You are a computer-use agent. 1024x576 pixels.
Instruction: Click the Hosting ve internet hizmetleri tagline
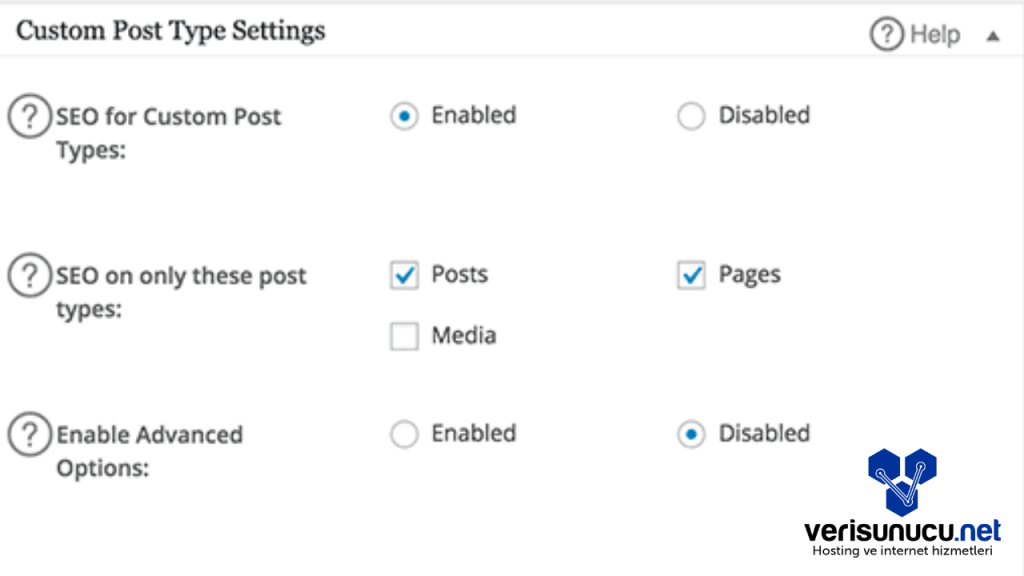click(x=901, y=552)
